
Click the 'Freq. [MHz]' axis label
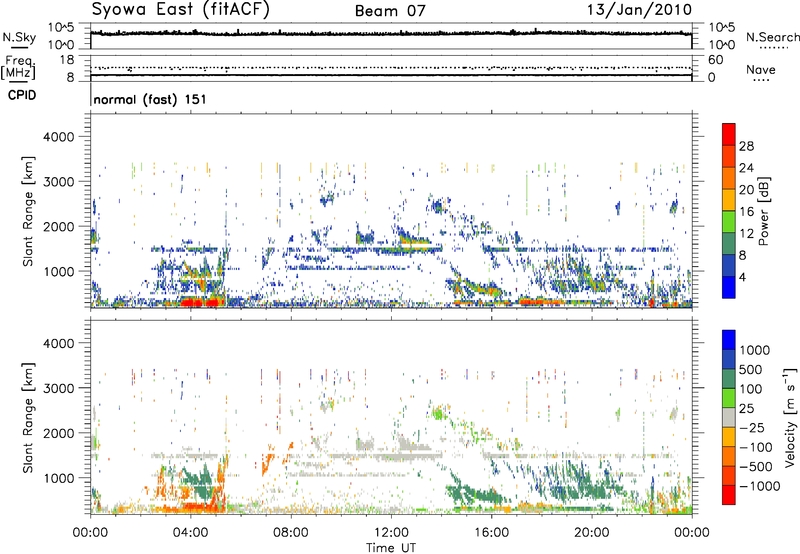[18, 68]
